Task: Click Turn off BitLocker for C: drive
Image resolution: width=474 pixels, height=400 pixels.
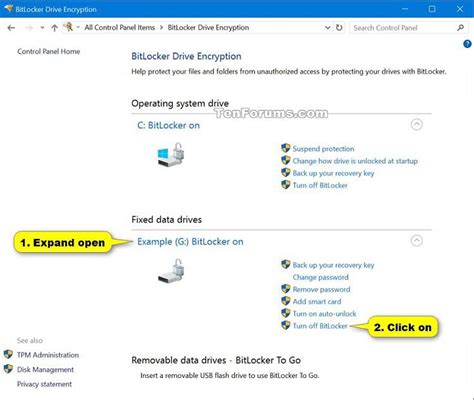Action: (320, 185)
